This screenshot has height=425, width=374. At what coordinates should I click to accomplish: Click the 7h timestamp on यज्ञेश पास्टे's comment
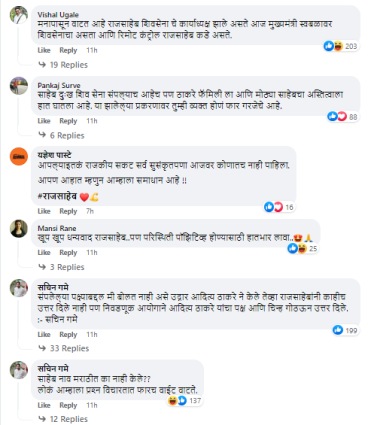pyautogui.click(x=90, y=211)
